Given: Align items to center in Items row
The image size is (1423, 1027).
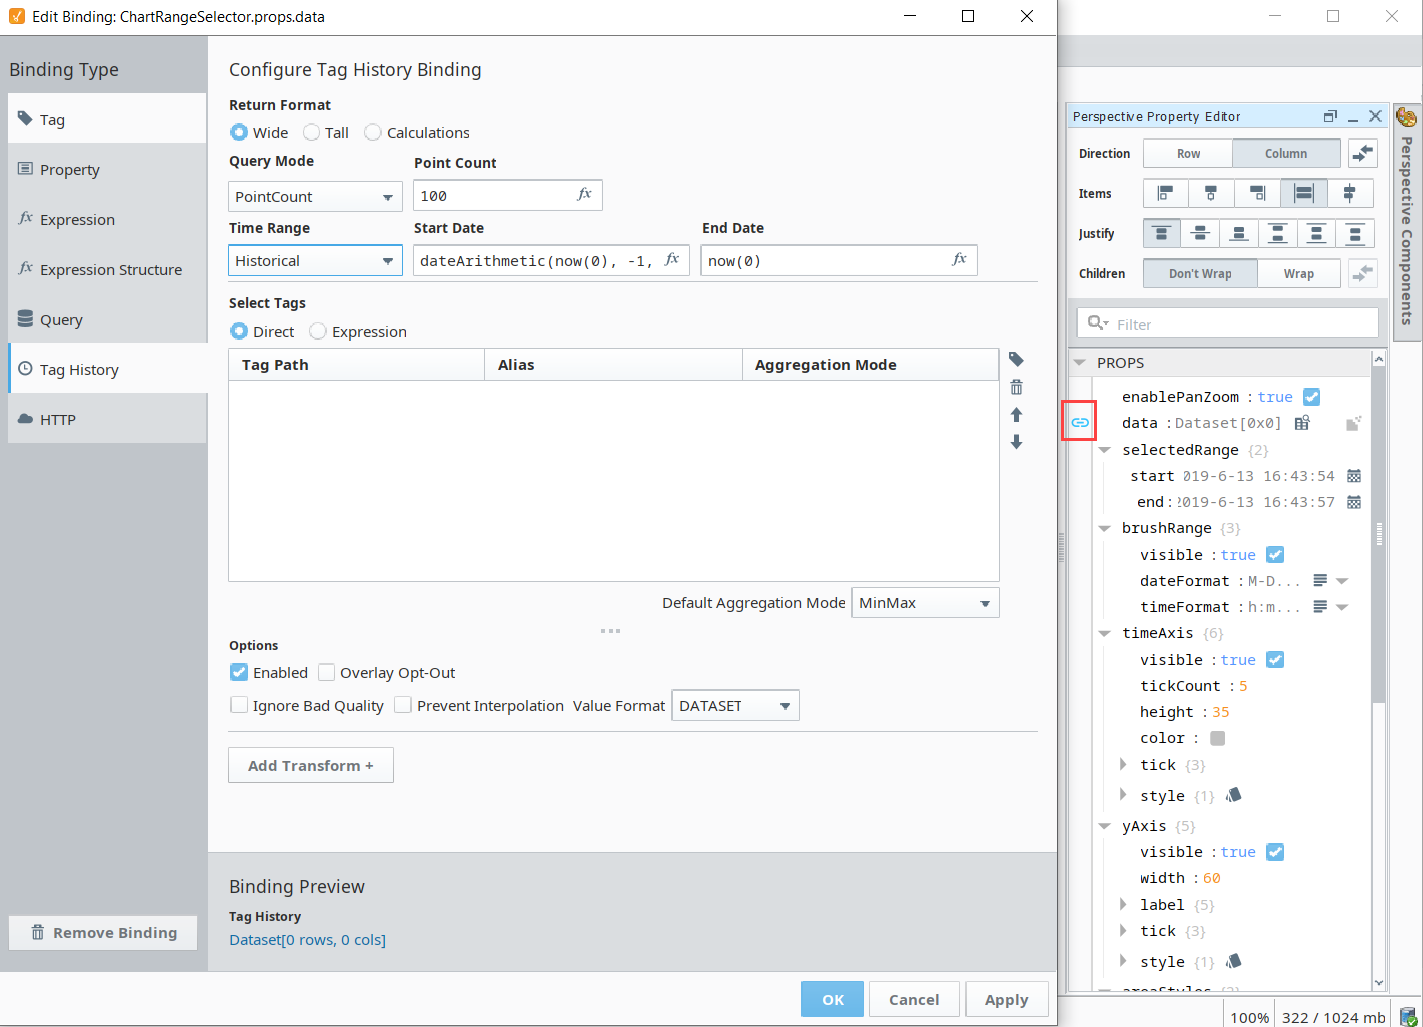Looking at the screenshot, I should tap(1211, 193).
